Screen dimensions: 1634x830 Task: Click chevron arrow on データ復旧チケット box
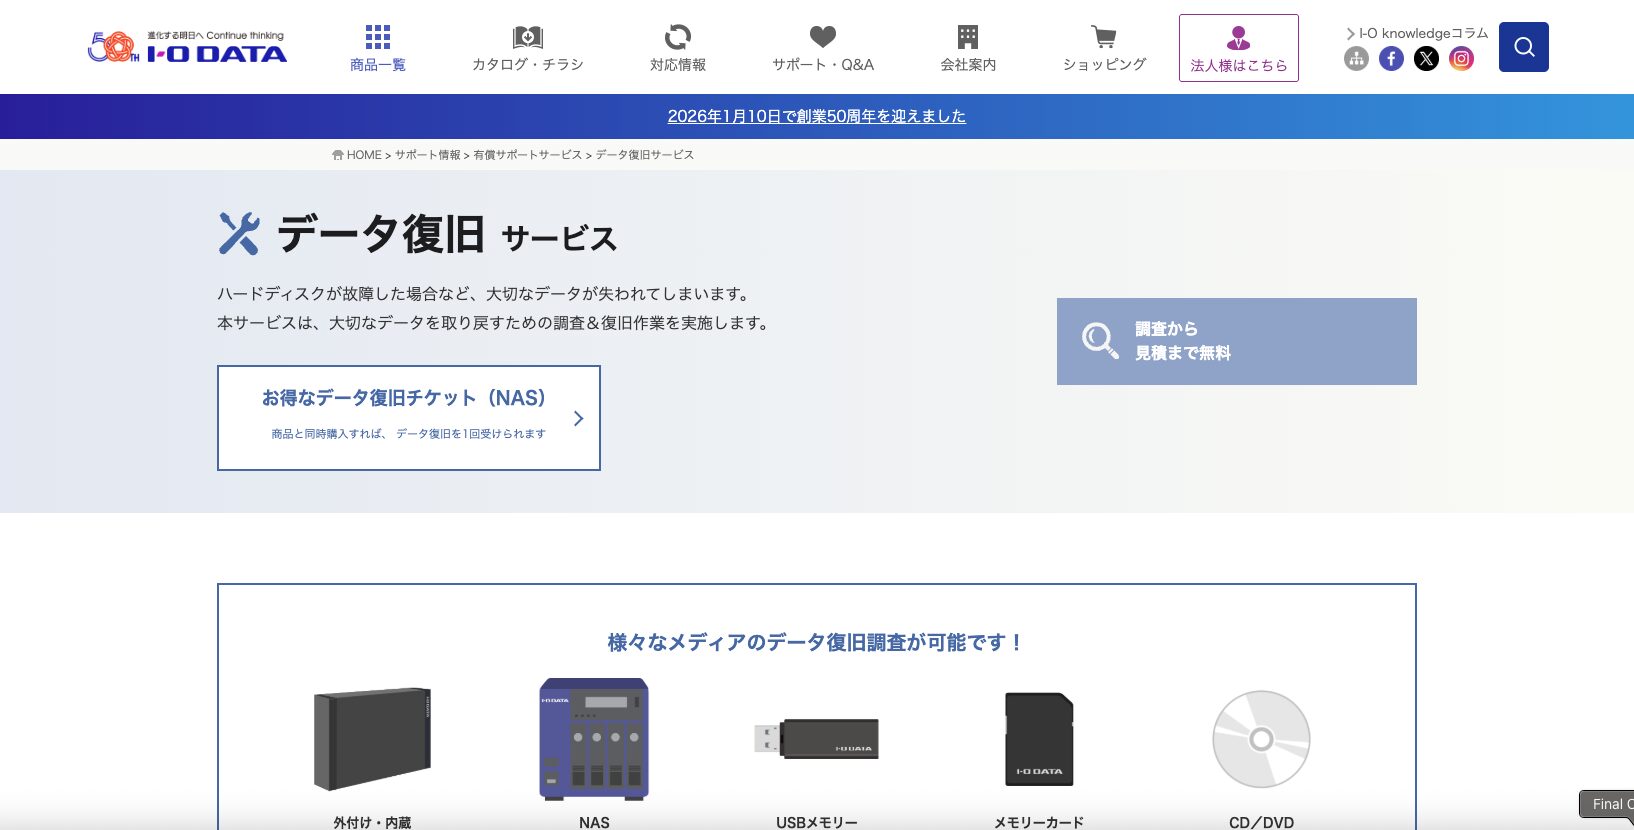[x=578, y=418]
